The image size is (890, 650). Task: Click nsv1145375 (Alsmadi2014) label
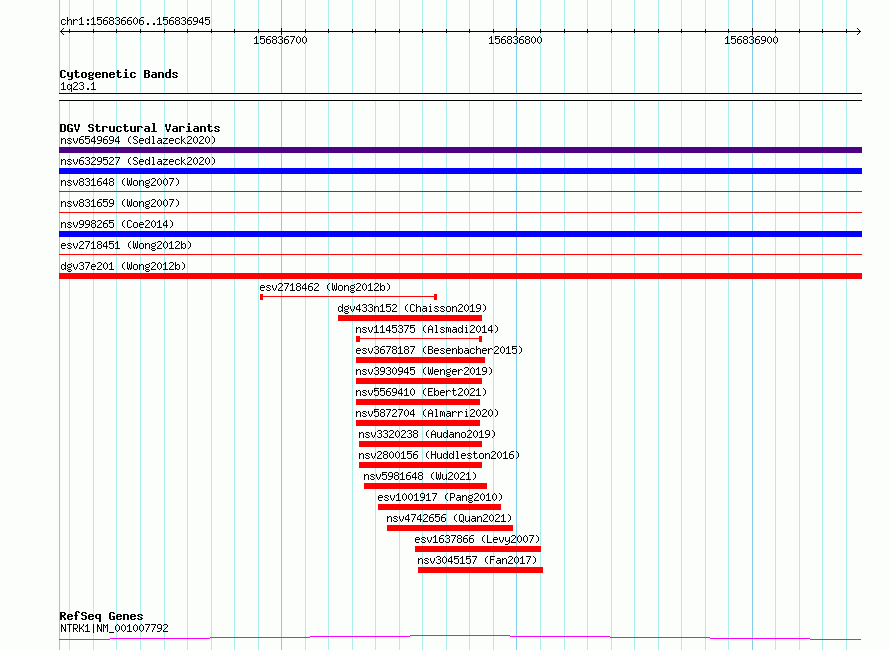click(427, 329)
